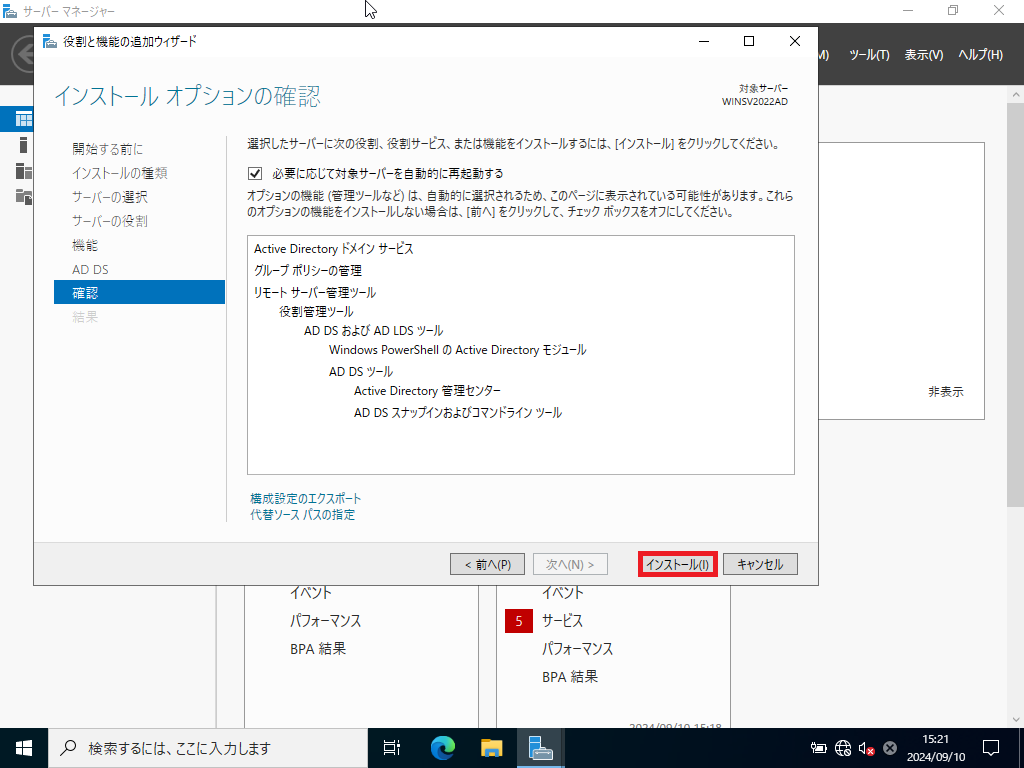Click サービス in the right tile
Image resolution: width=1024 pixels, height=768 pixels.
562,621
